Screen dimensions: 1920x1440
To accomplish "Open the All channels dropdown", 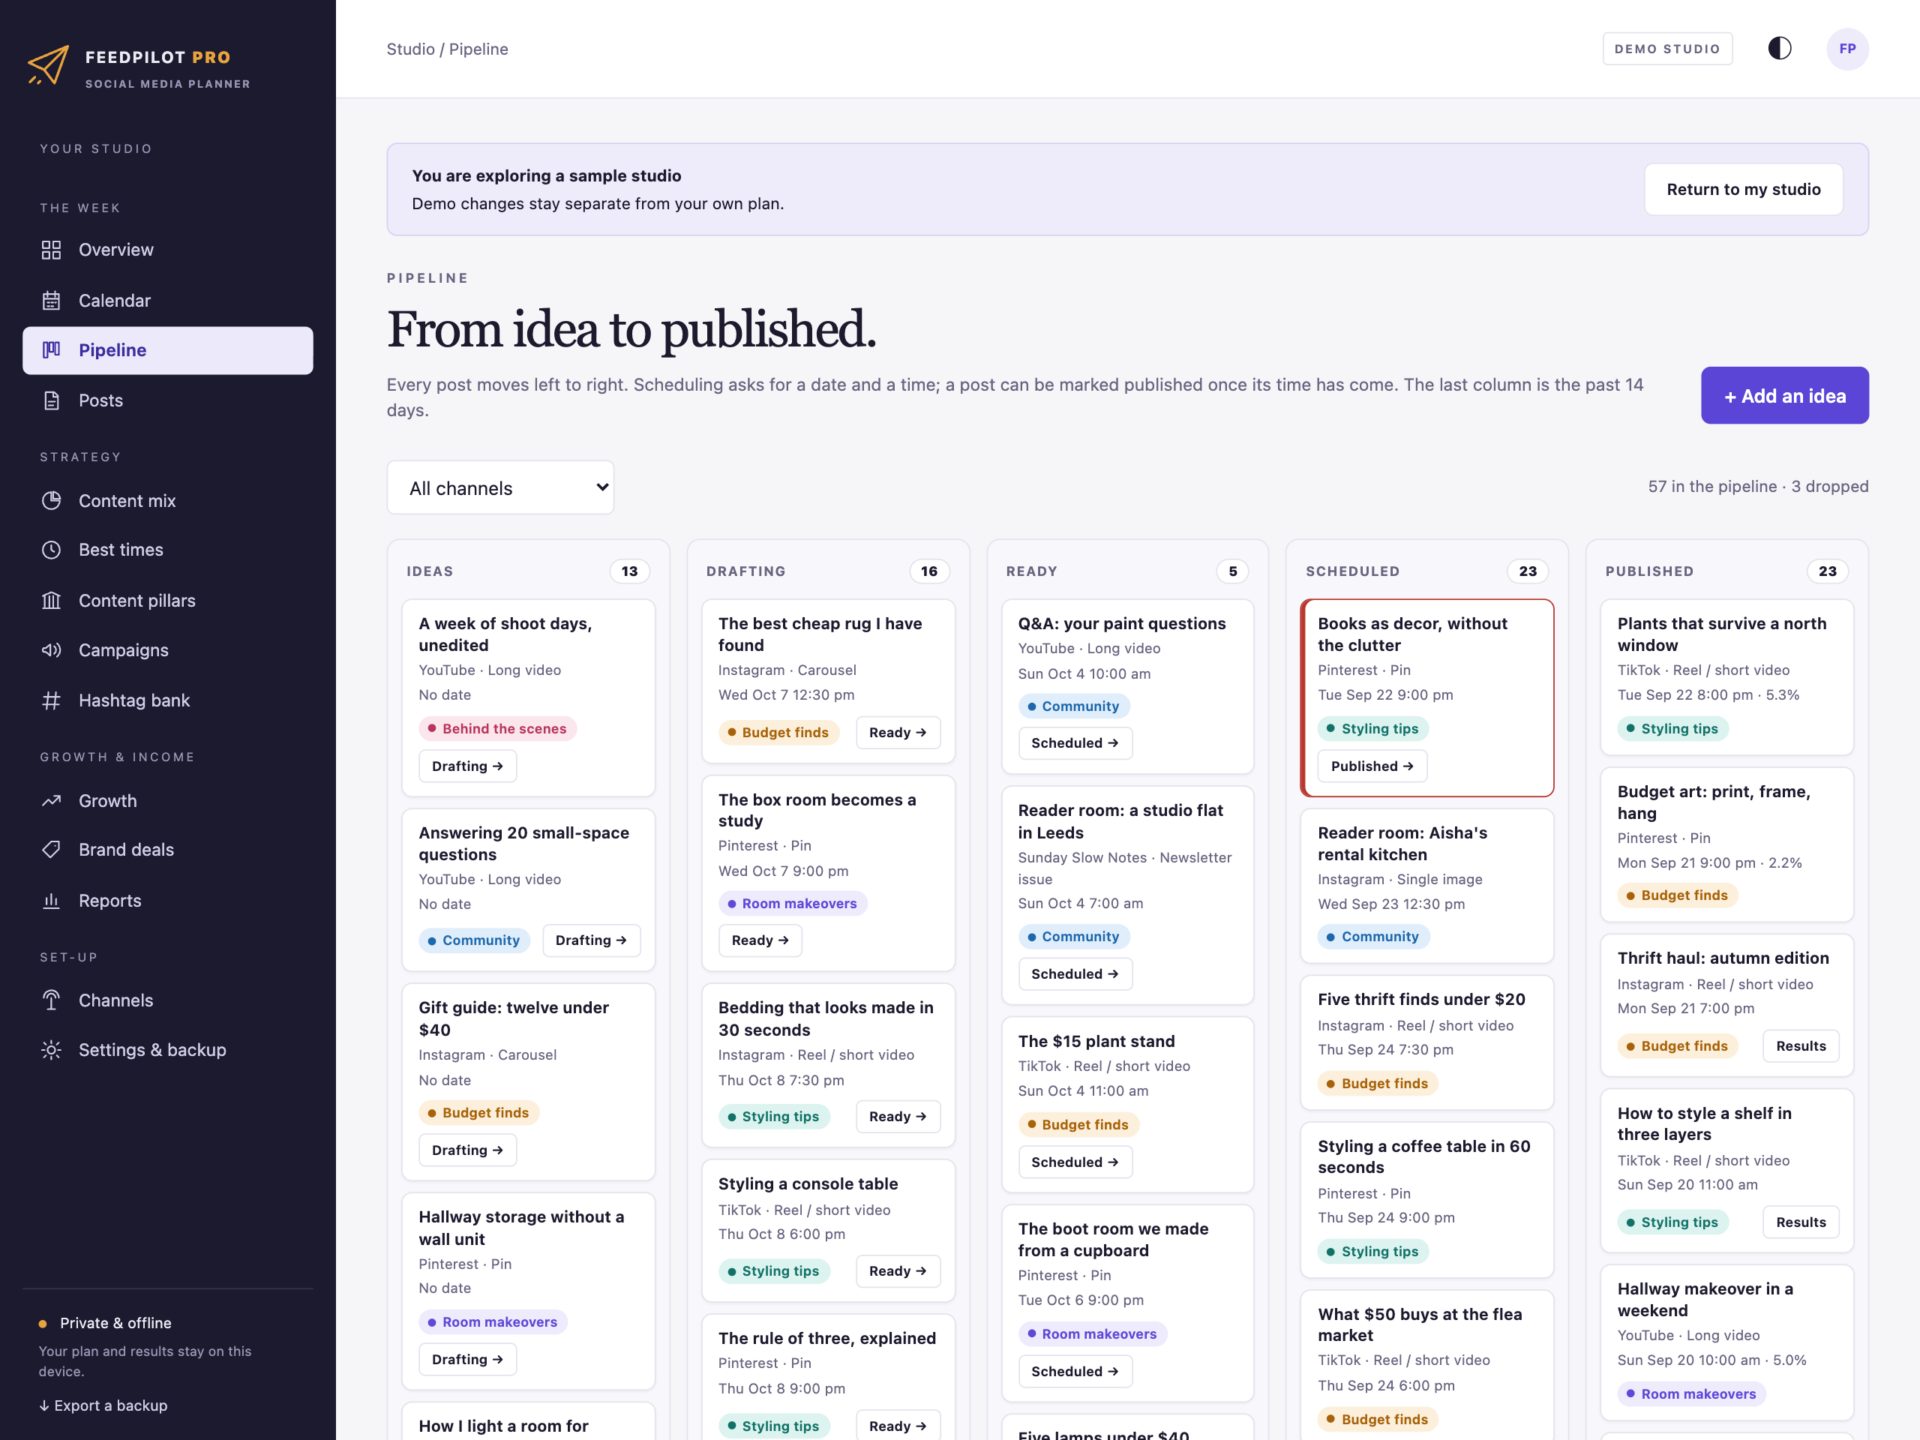I will (x=500, y=488).
